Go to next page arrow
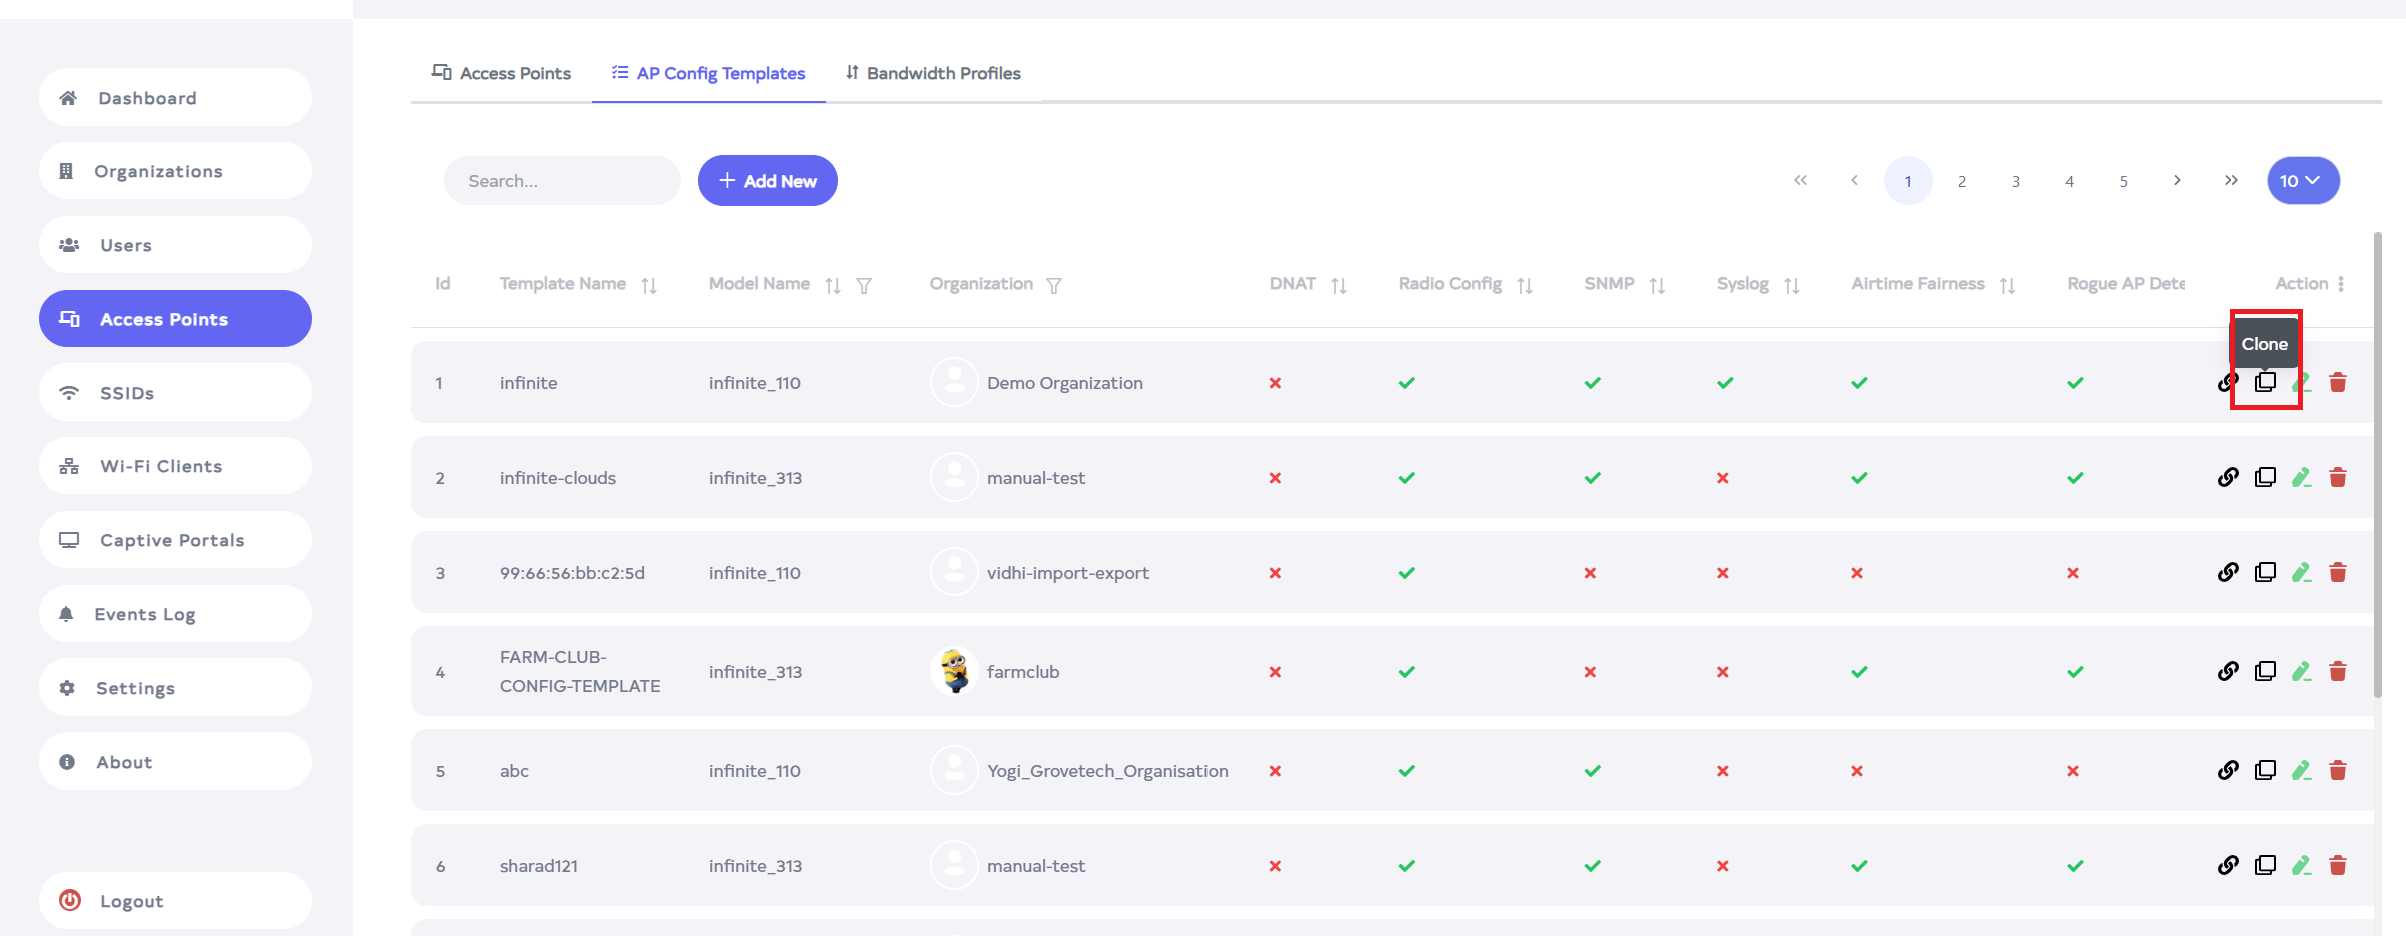Image resolution: width=2406 pixels, height=936 pixels. [x=2177, y=181]
